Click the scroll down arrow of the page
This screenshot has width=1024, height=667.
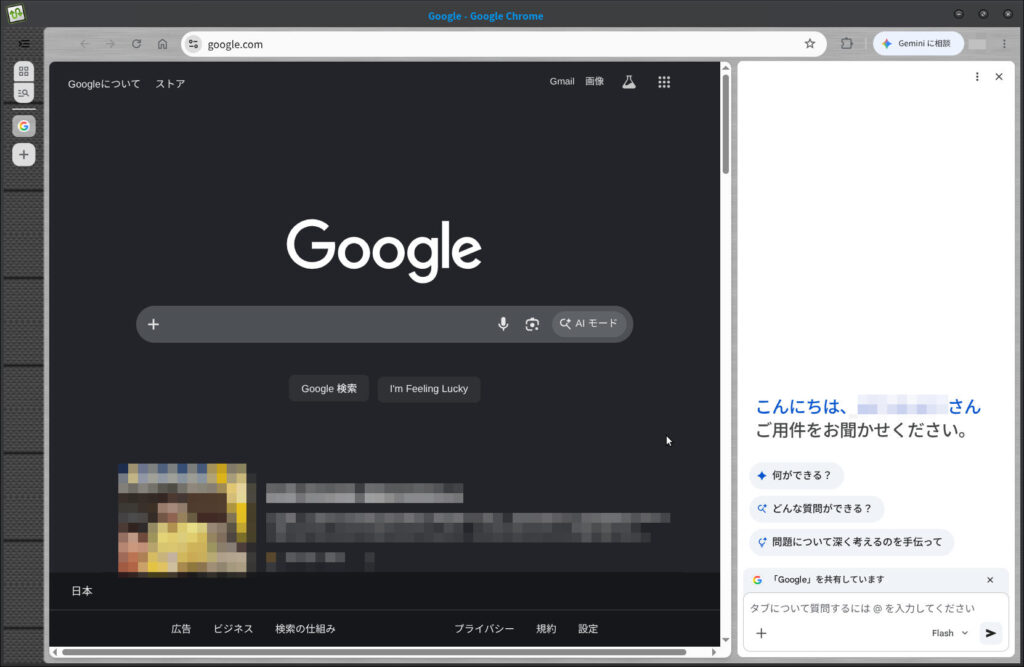(726, 640)
